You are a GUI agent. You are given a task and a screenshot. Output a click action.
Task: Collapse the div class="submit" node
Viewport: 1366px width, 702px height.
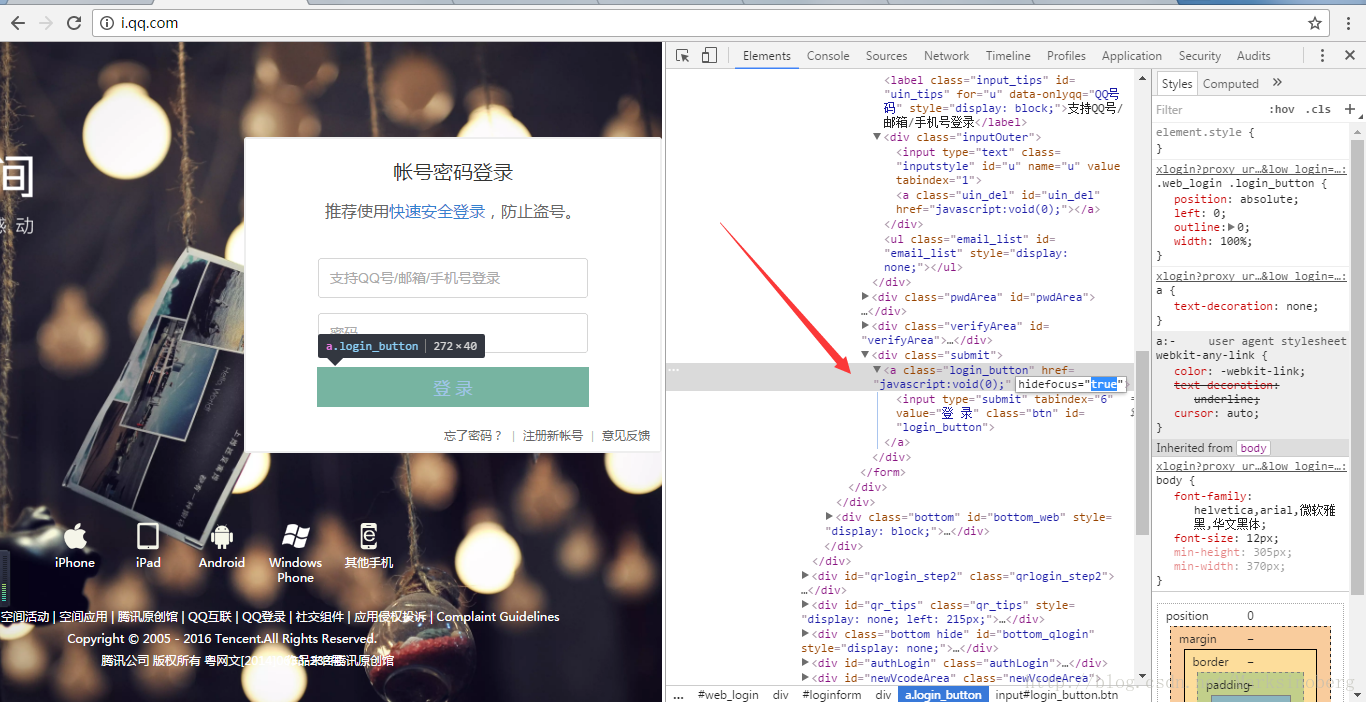point(866,355)
